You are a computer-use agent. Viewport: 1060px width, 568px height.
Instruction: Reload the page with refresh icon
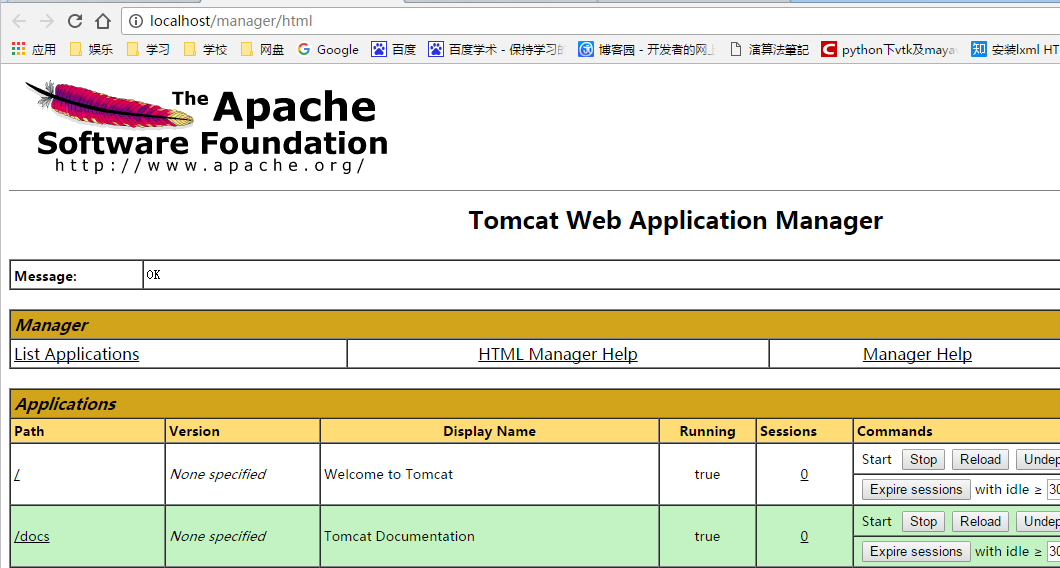pyautogui.click(x=74, y=21)
